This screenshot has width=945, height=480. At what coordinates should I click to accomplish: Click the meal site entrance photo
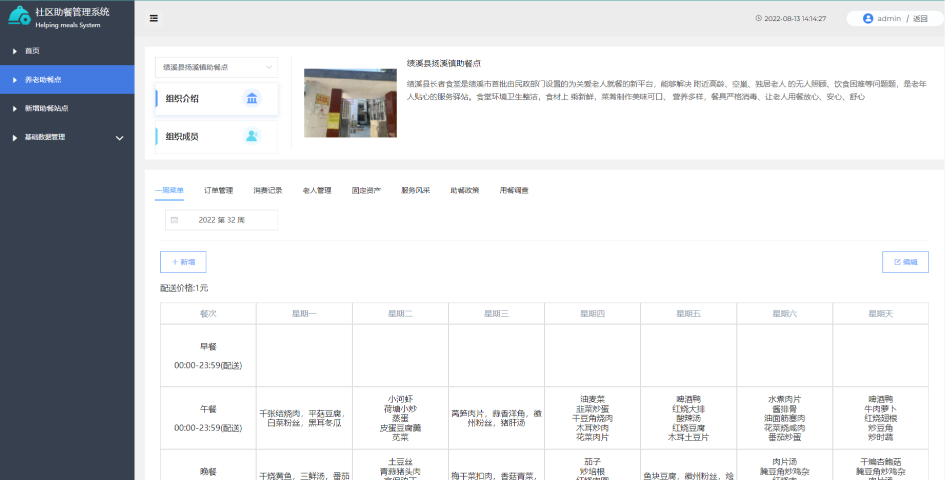[343, 103]
